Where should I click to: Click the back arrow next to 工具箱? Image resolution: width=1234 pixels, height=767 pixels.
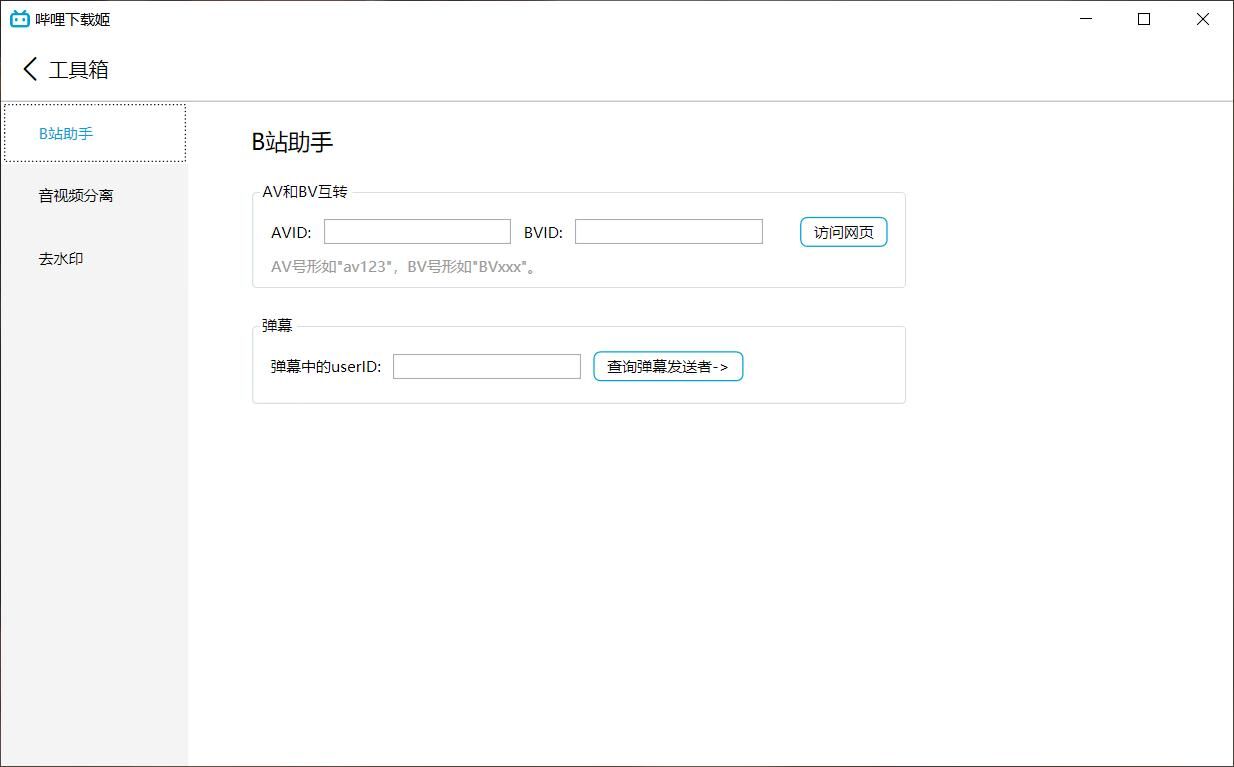tap(30, 69)
